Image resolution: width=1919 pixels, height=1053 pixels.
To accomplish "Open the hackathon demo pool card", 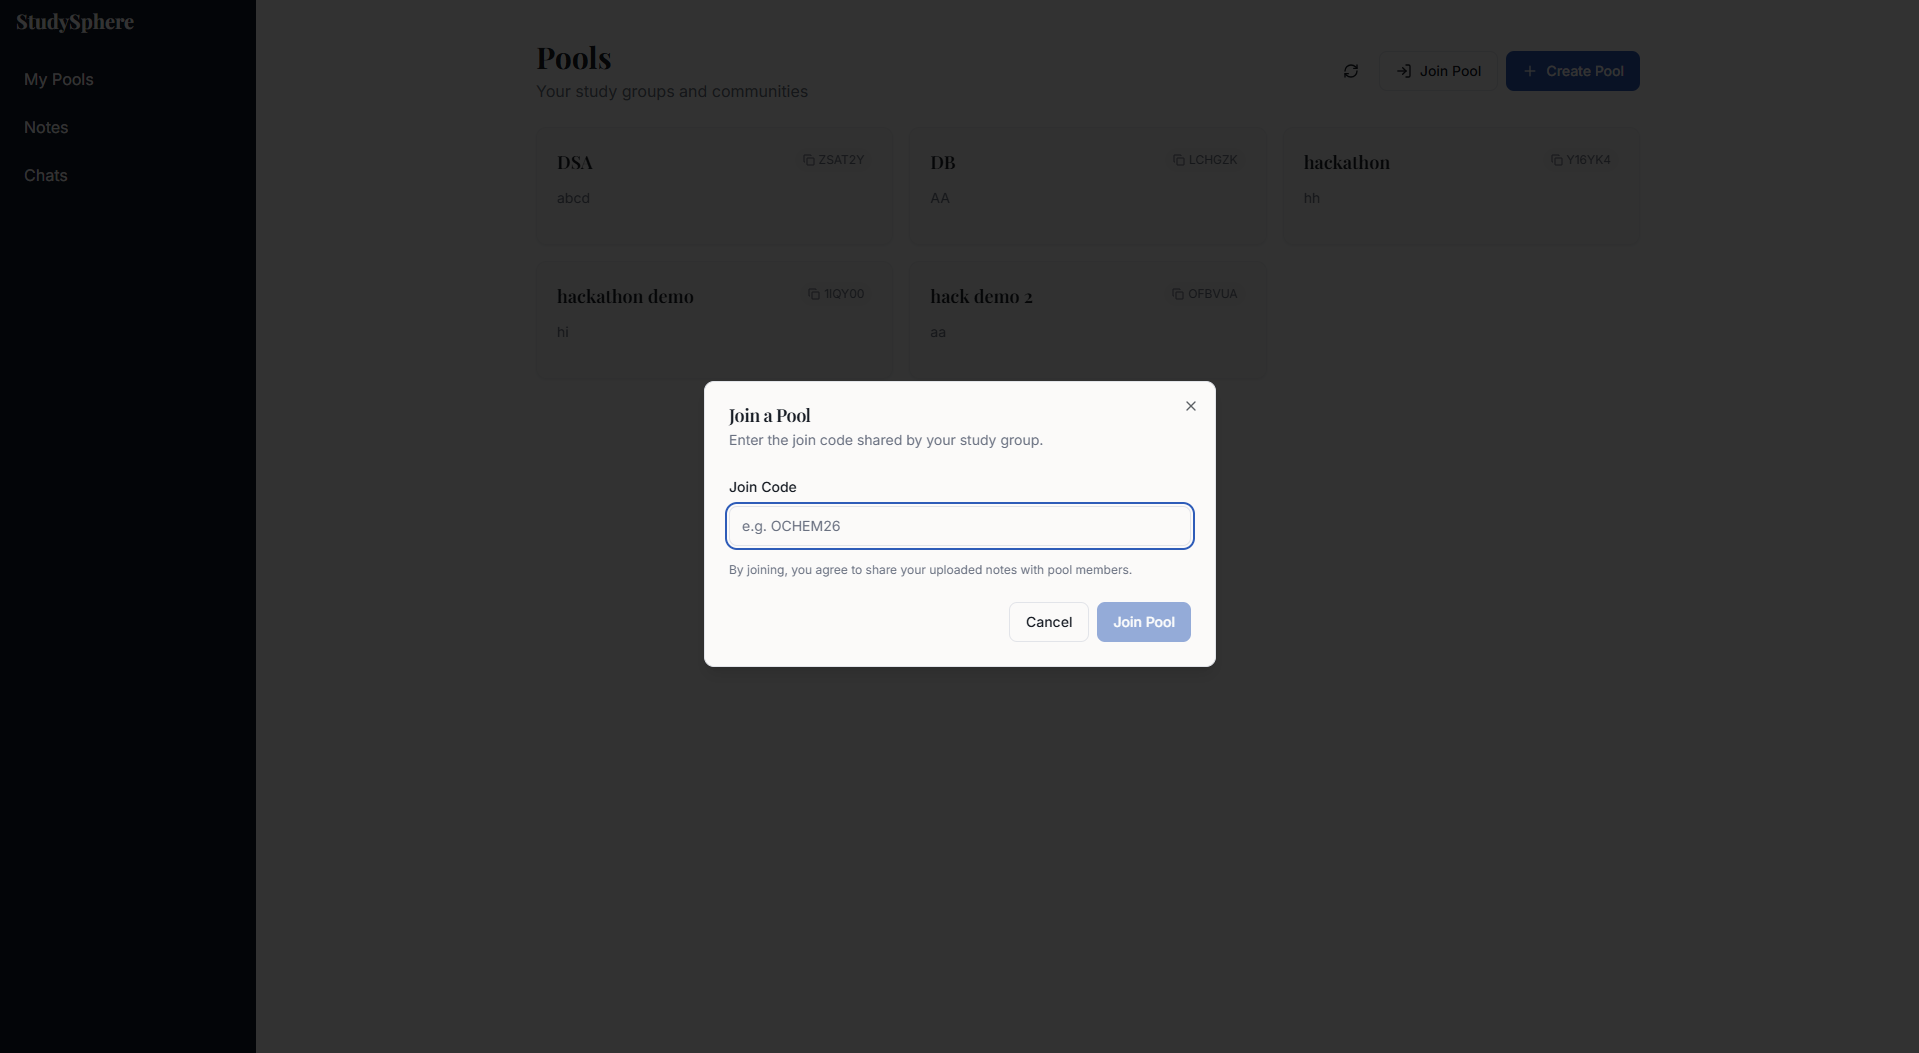I will click(715, 321).
